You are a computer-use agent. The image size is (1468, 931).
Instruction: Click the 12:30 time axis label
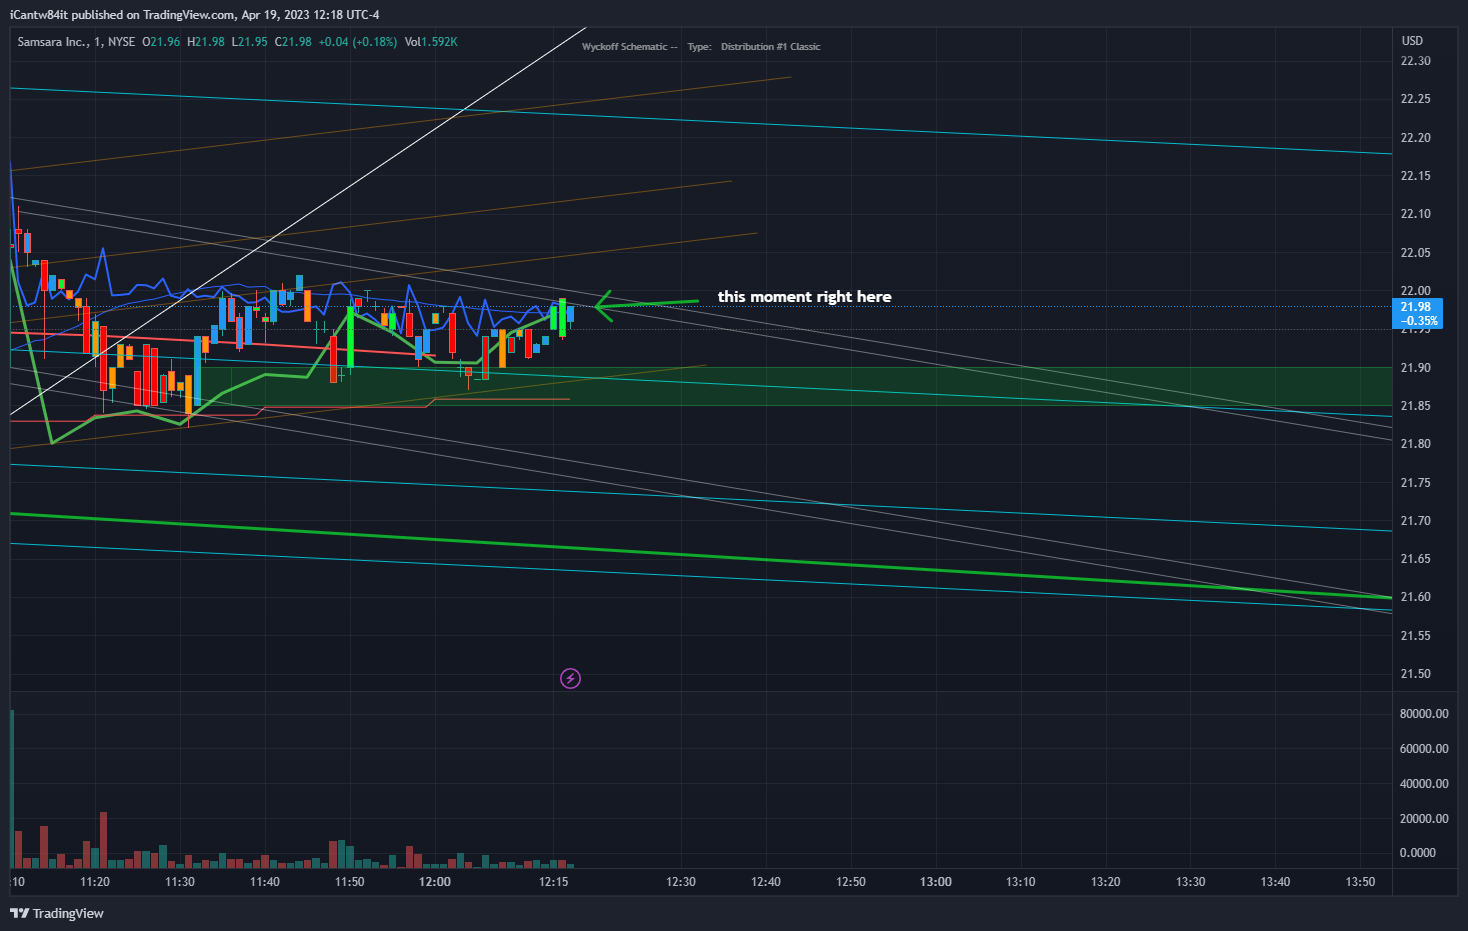point(681,882)
